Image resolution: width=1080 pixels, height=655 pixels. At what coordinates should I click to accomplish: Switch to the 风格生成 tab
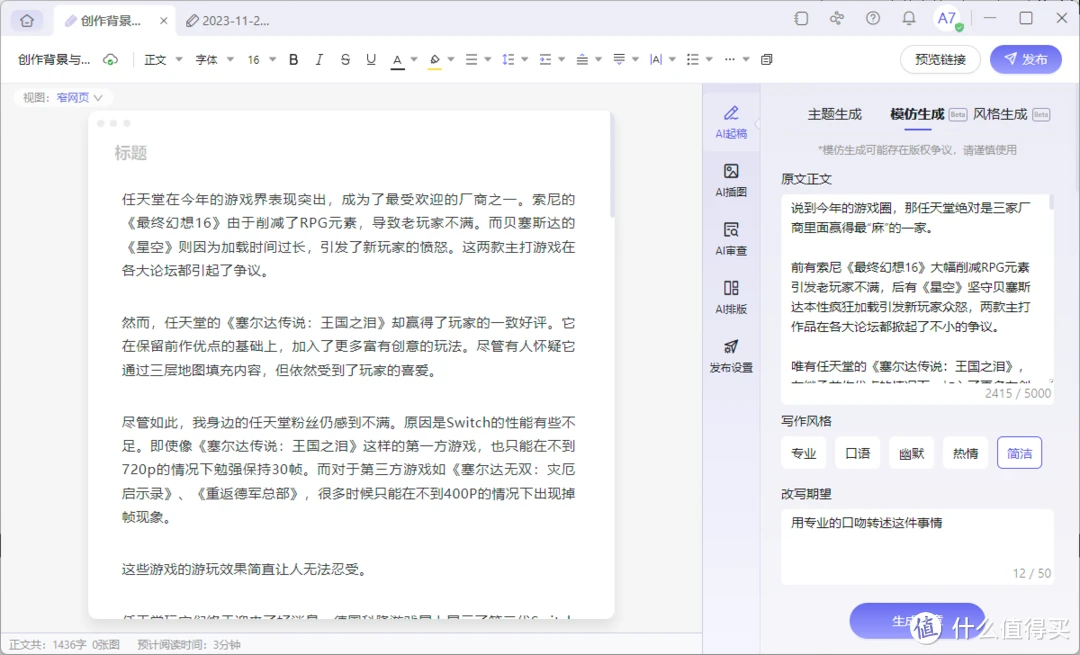click(x=1000, y=114)
